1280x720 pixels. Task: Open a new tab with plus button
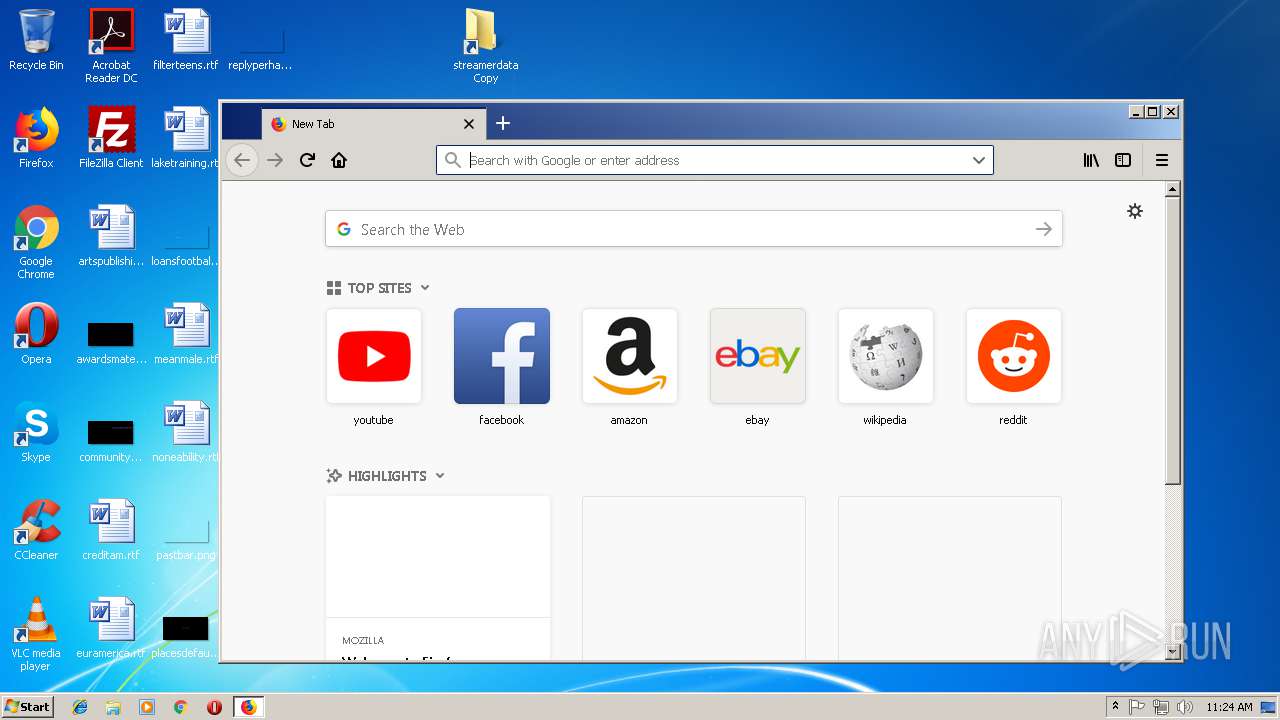coord(503,123)
